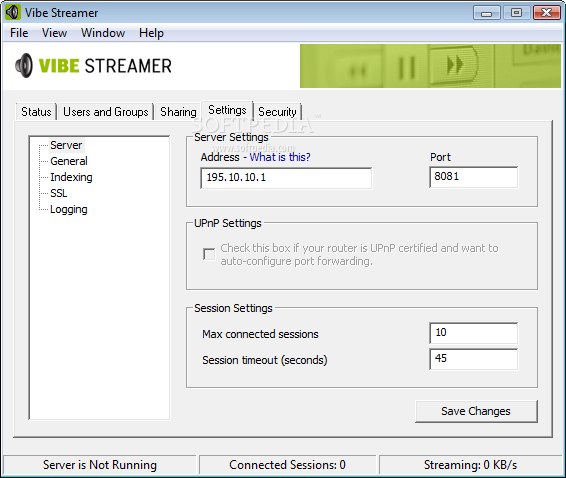Close the Vibe Streamer window
This screenshot has width=566, height=478.
click(x=547, y=13)
